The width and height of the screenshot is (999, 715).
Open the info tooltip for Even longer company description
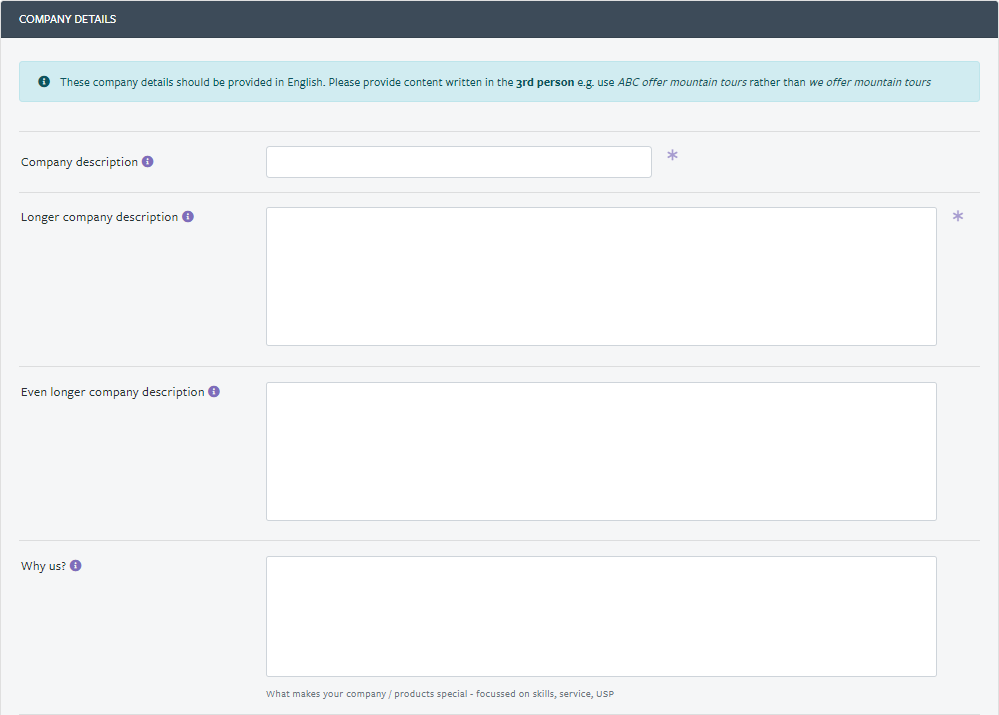pos(214,391)
